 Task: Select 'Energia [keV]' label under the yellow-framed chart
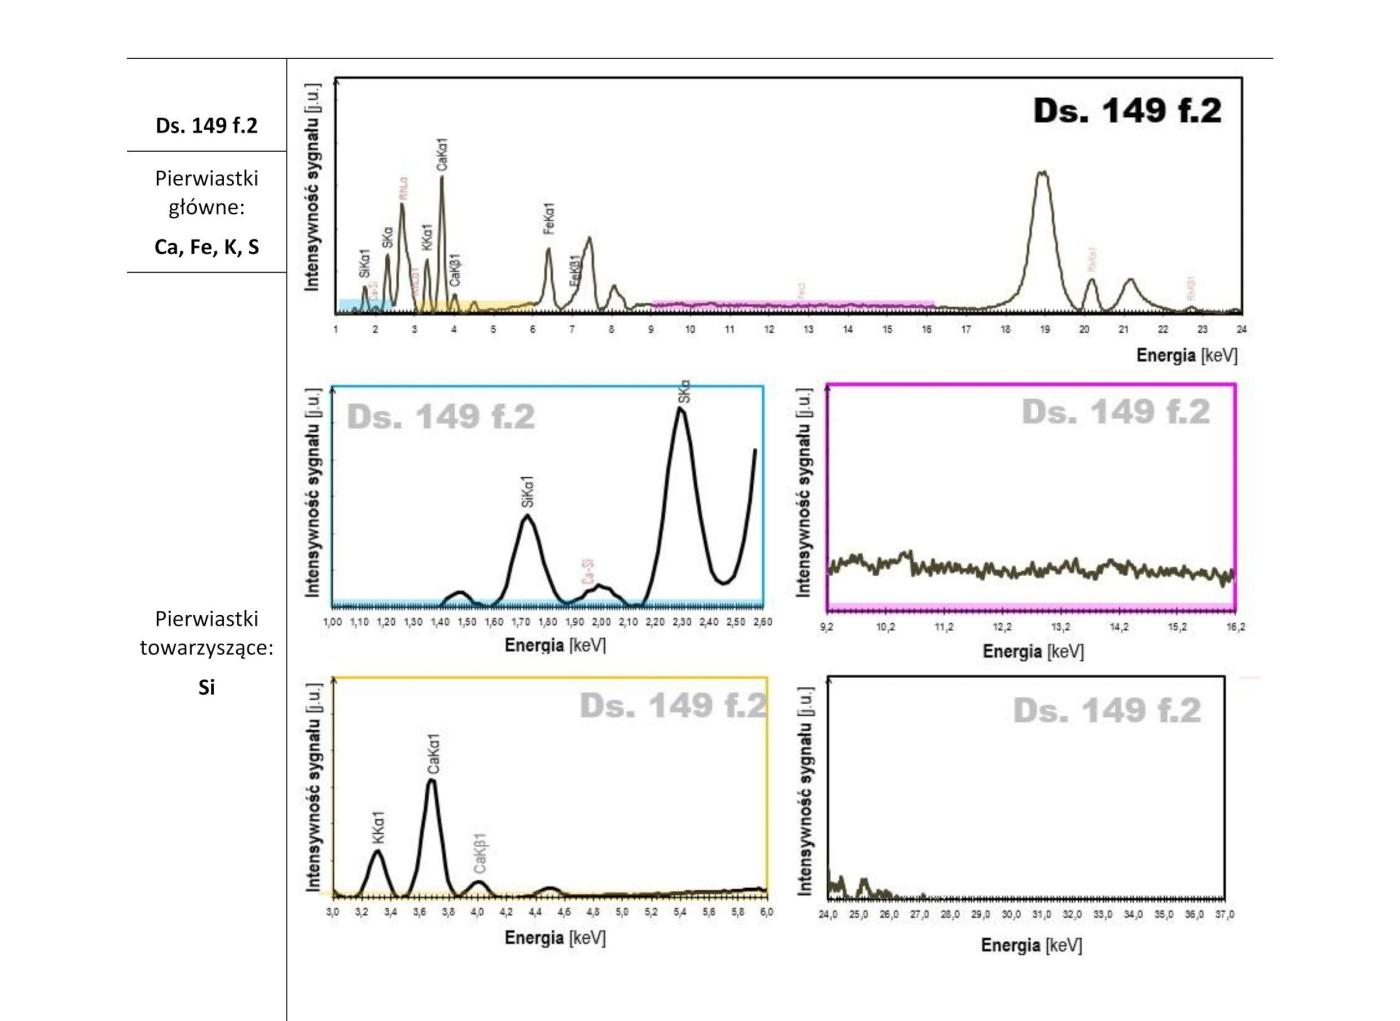pos(555,938)
